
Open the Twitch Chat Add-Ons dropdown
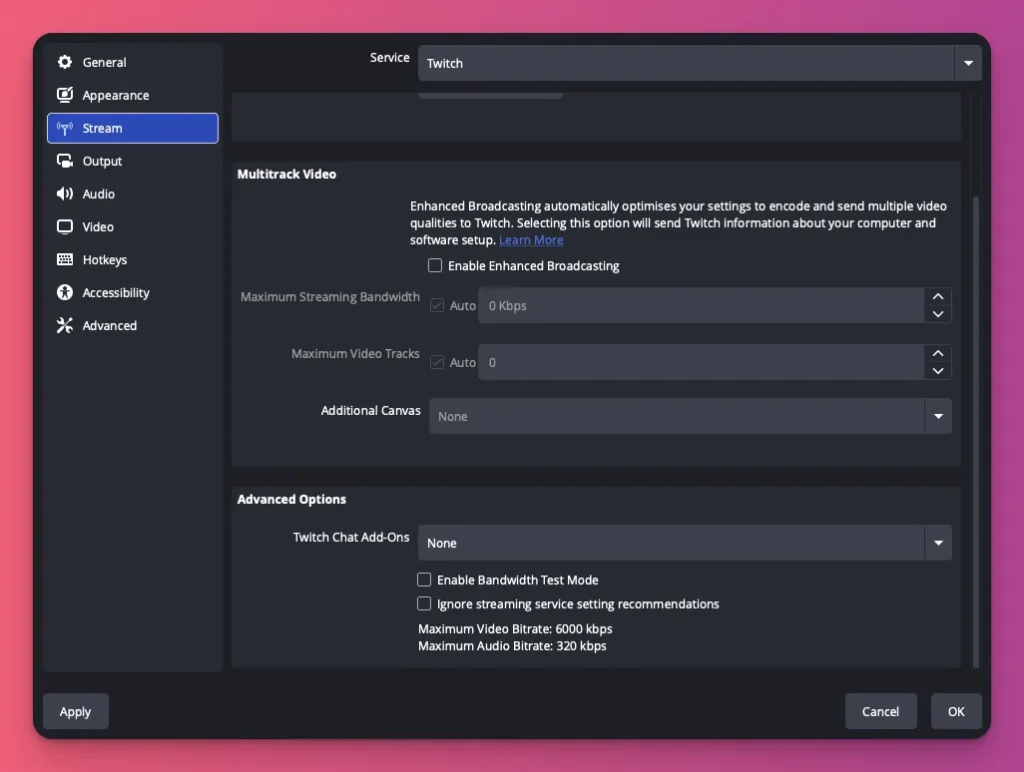tap(684, 543)
